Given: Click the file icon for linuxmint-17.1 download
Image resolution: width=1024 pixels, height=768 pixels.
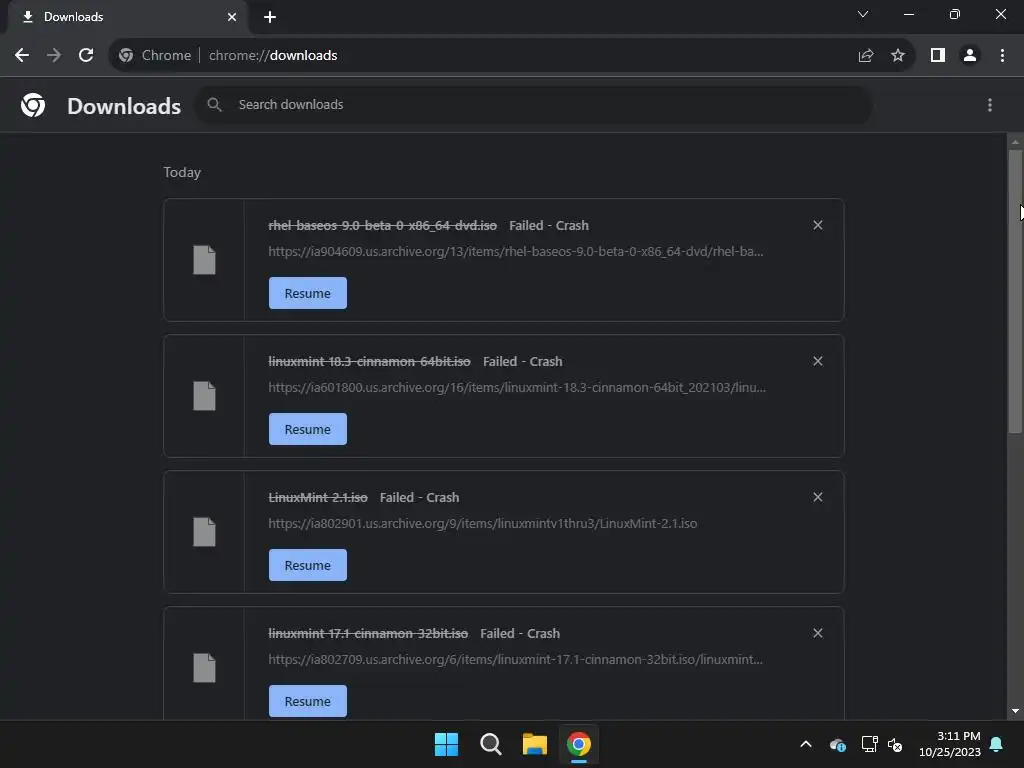Looking at the screenshot, I should click(204, 667).
